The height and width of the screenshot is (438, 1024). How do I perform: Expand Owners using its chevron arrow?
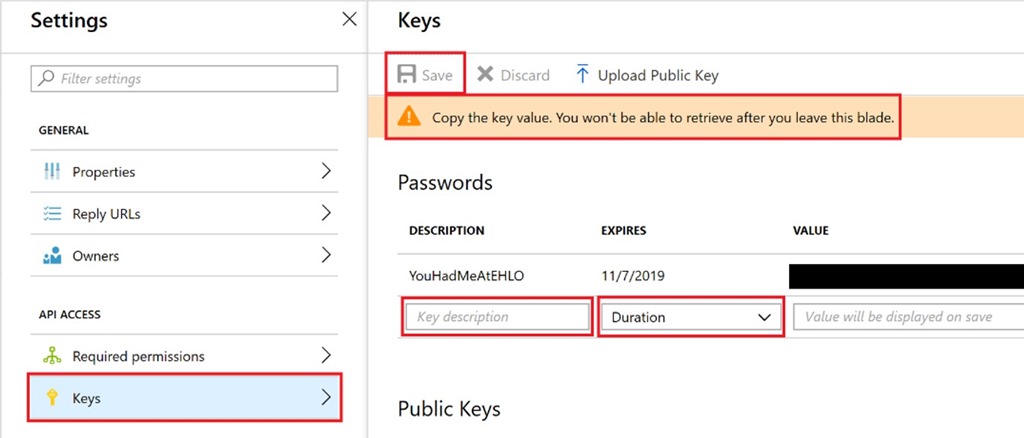325,256
